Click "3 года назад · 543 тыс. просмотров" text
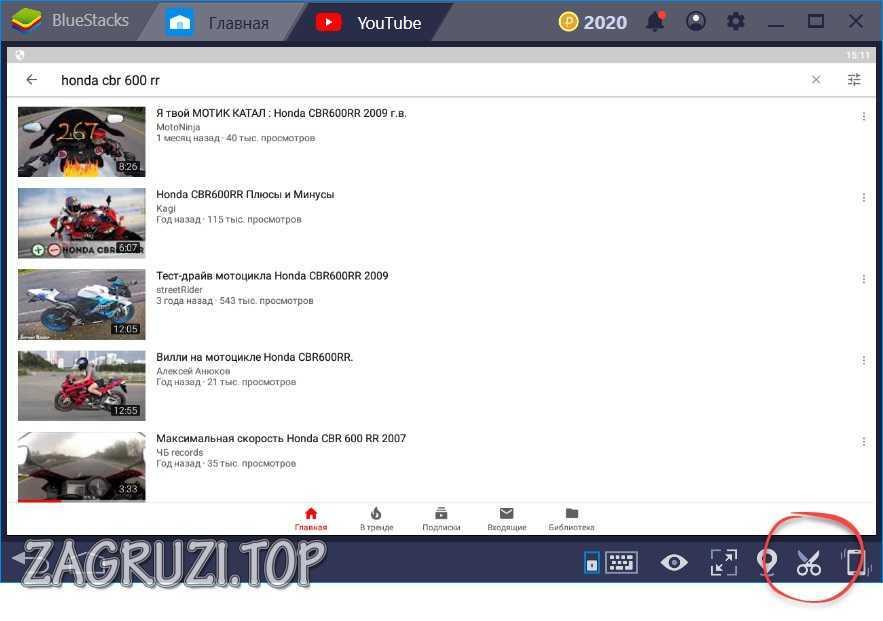The width and height of the screenshot is (883, 621). (234, 301)
